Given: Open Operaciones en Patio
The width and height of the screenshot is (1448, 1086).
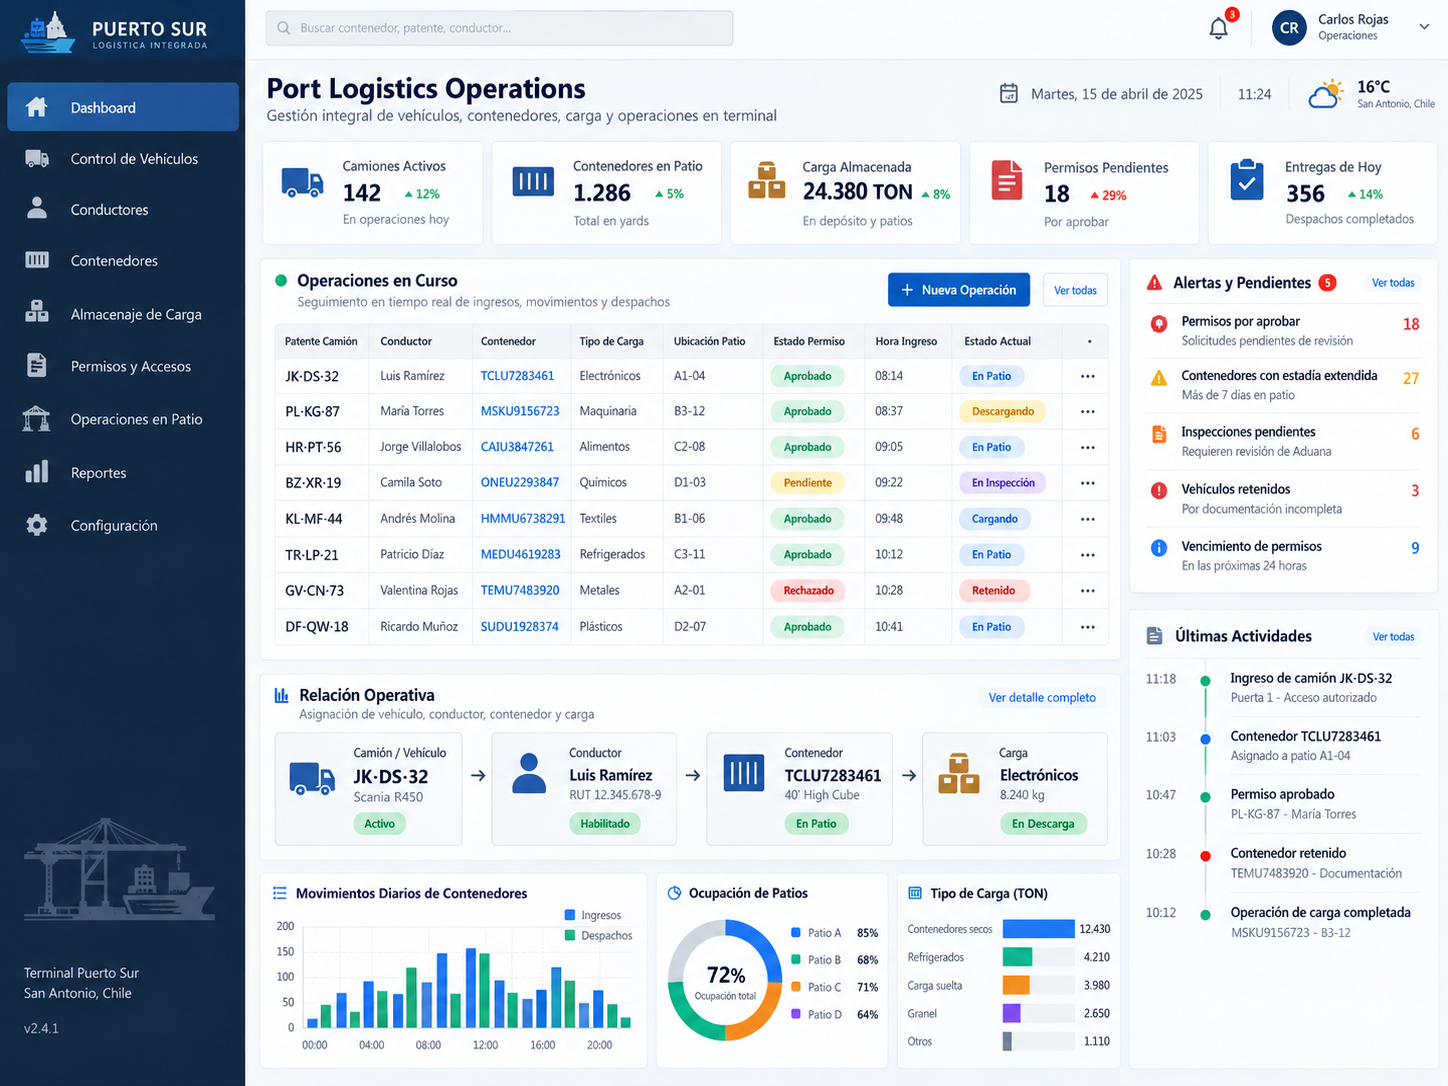Looking at the screenshot, I should click(123, 419).
